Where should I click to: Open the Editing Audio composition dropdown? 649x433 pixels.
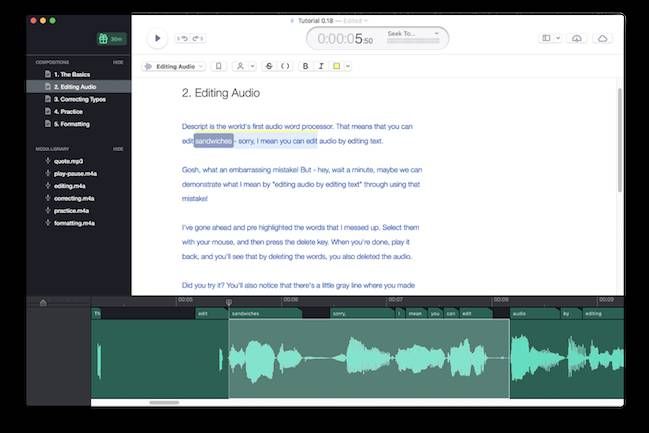(173, 66)
